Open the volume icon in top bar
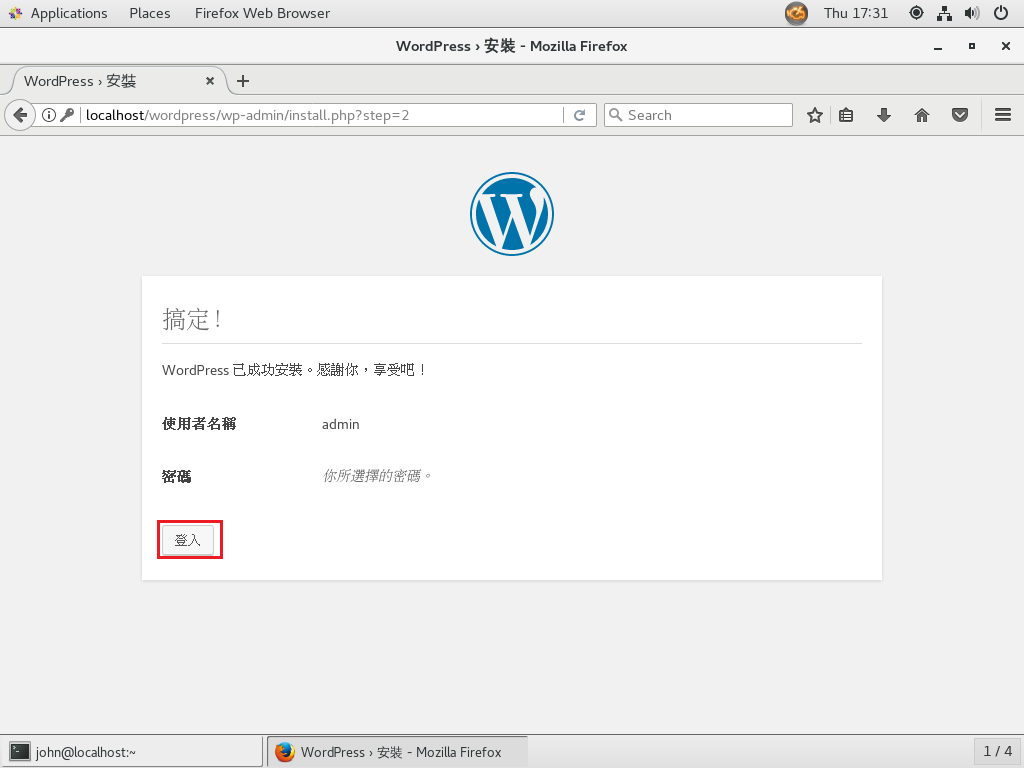 tap(972, 13)
